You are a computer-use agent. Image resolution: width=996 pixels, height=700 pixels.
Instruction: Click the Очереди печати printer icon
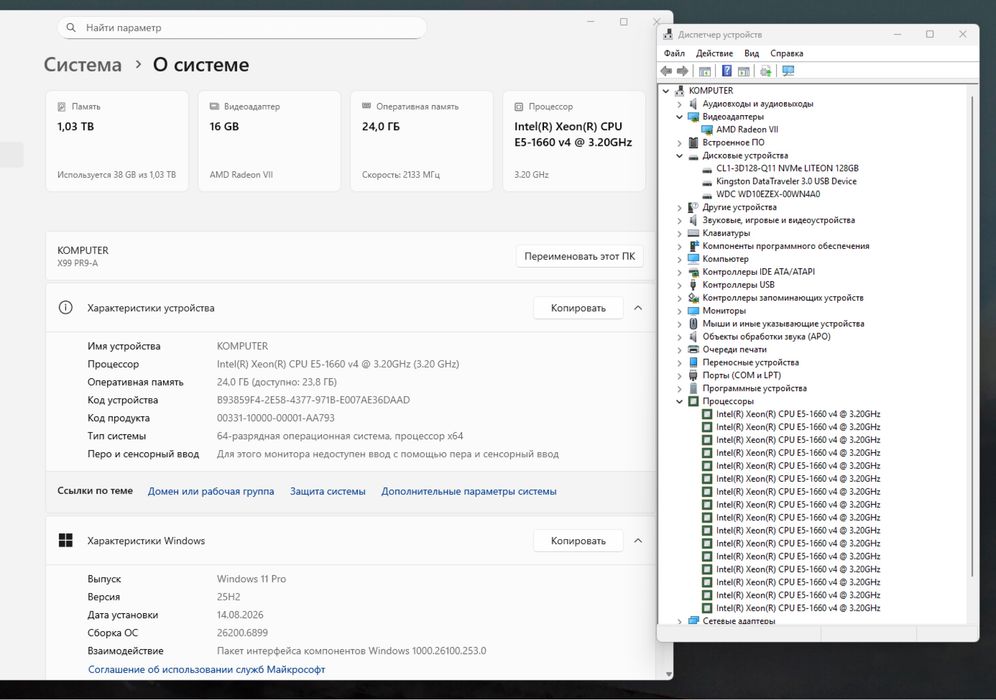click(694, 349)
